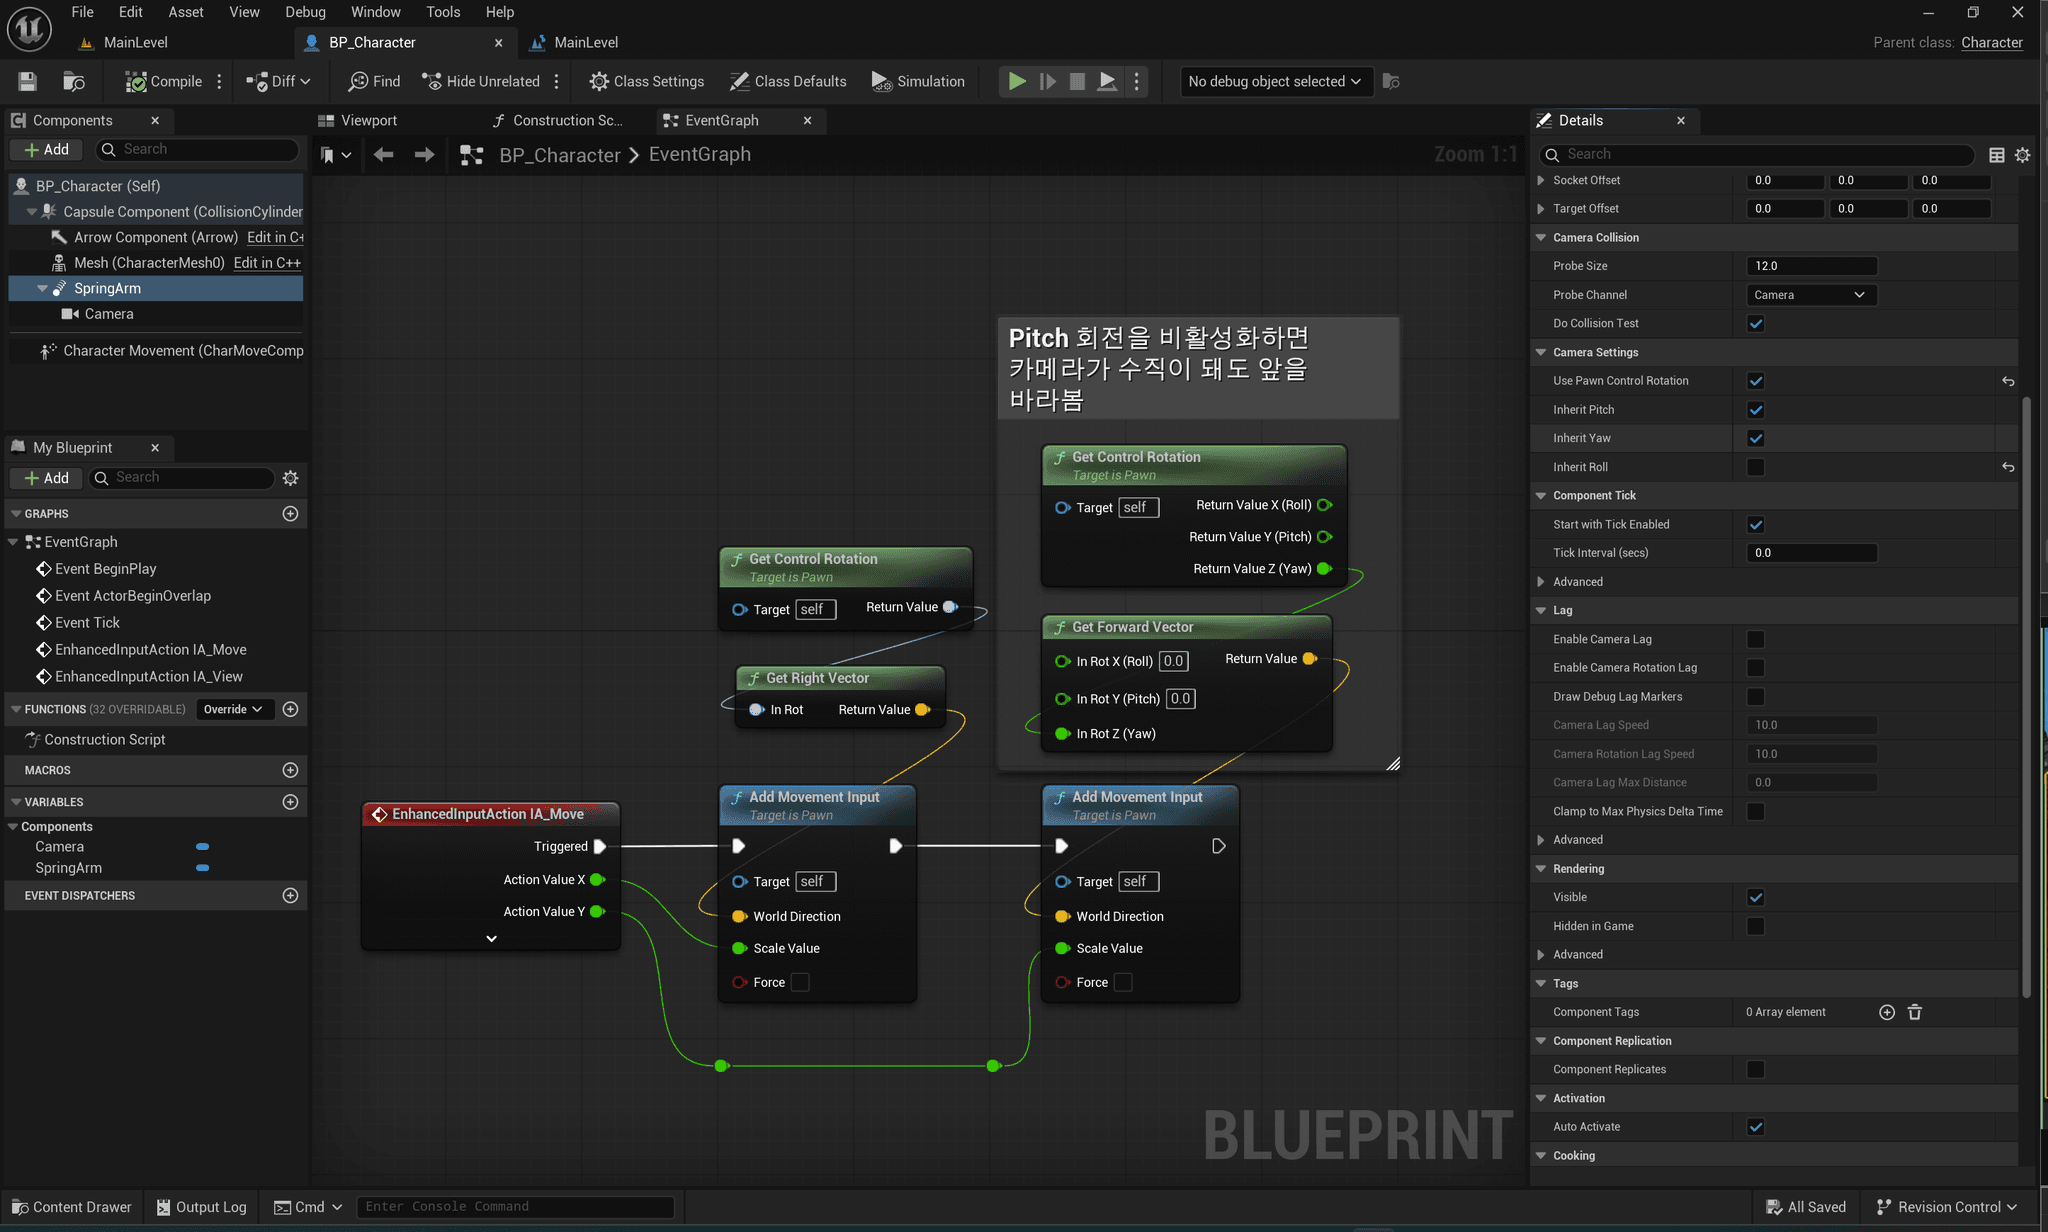The height and width of the screenshot is (1232, 2048).
Task: Open the Probe Channel dropdown
Action: click(x=1809, y=295)
